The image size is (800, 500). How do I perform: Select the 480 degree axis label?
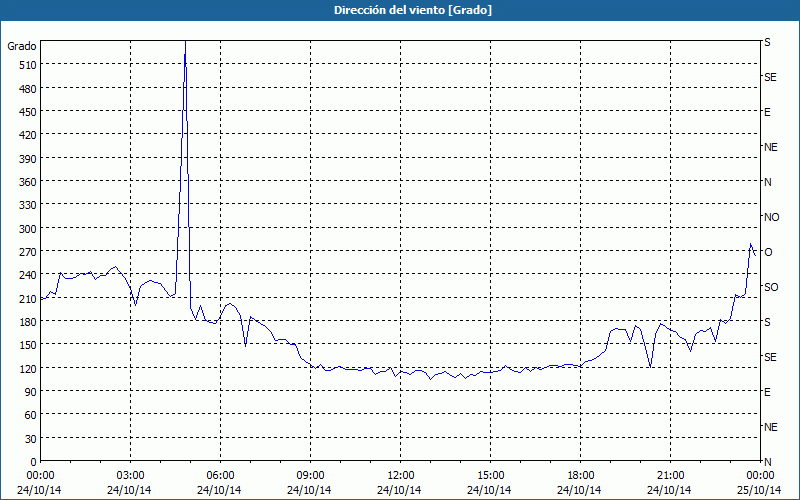pyautogui.click(x=29, y=89)
